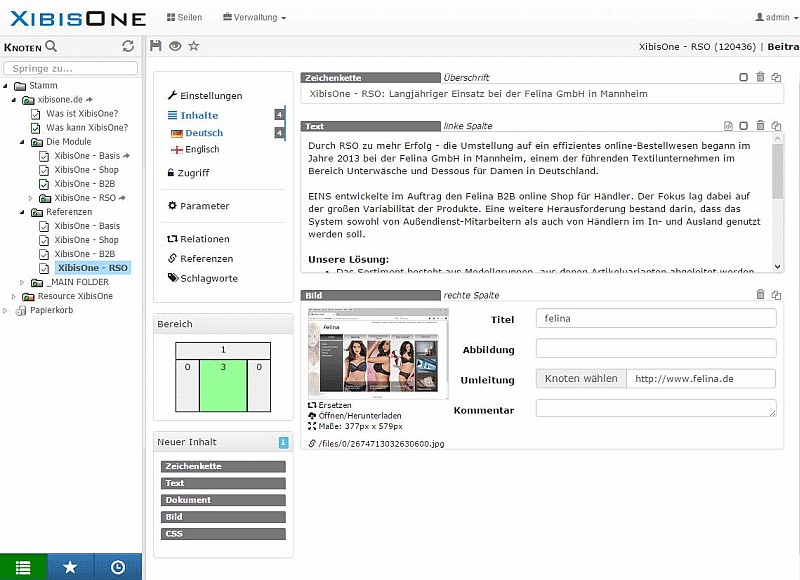Click the Resource XibisOne folder icon

coord(29,296)
